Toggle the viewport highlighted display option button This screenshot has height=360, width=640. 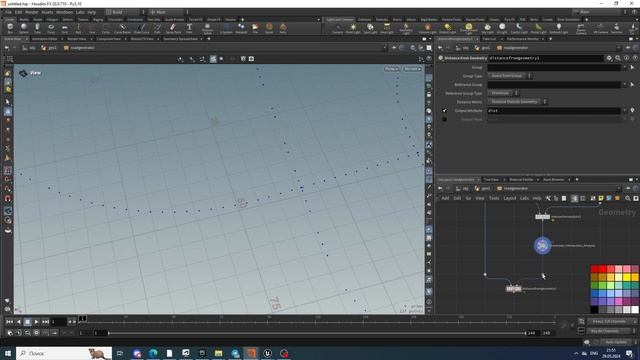pyautogui.click(x=213, y=59)
